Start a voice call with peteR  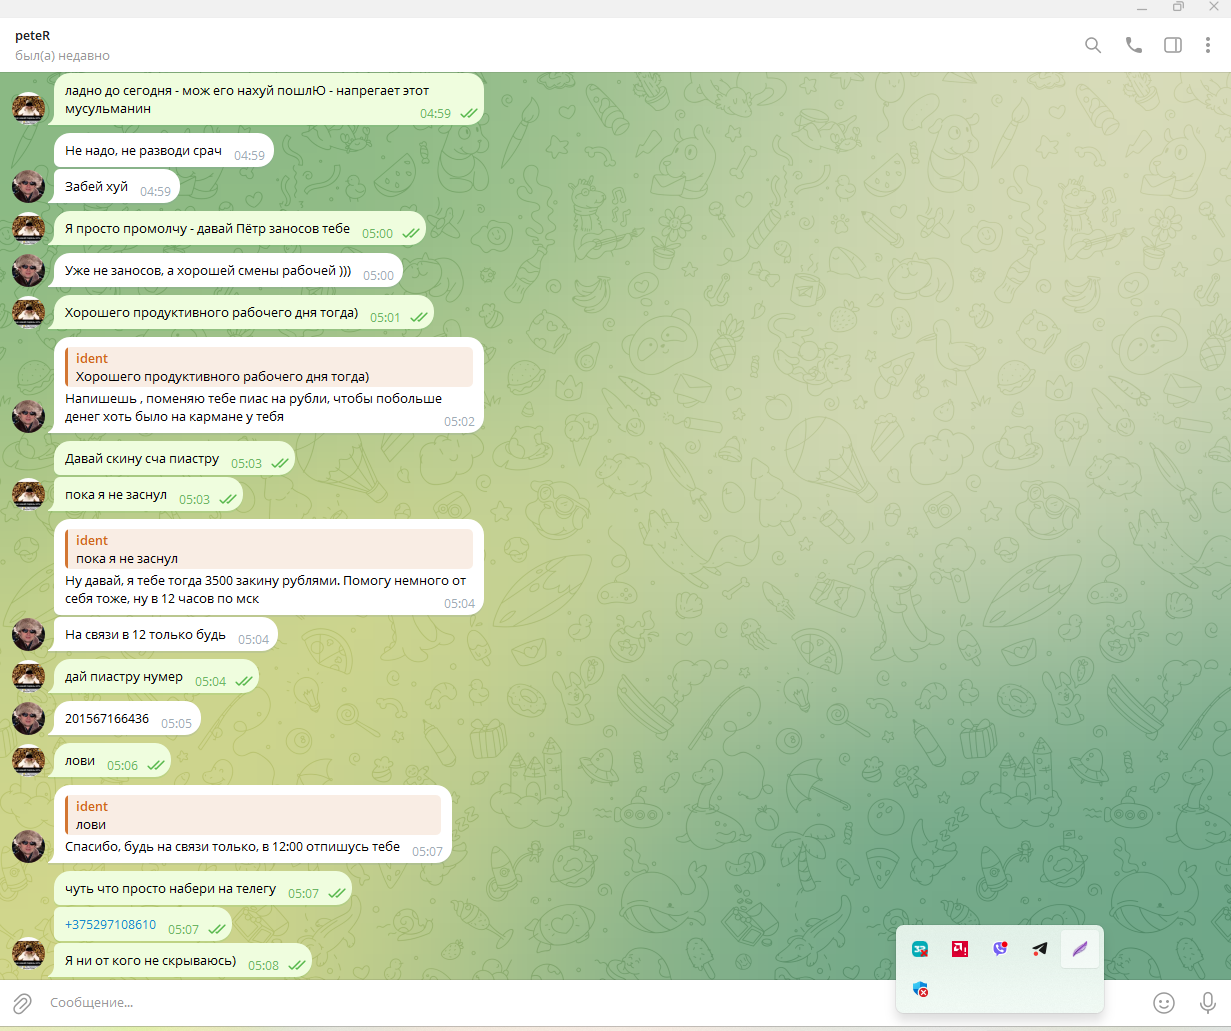pyautogui.click(x=1133, y=45)
